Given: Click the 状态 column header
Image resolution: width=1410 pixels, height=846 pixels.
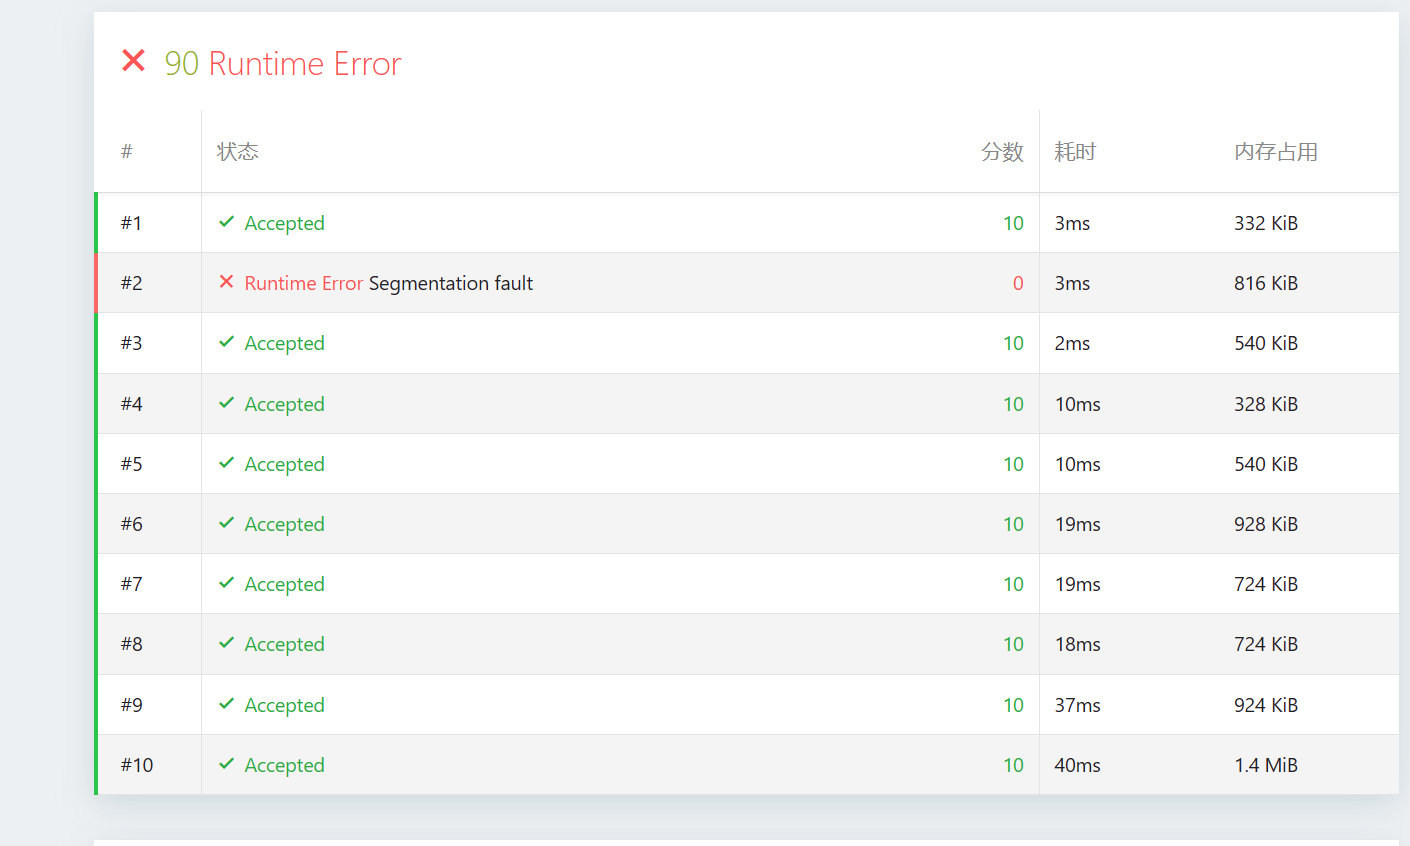Looking at the screenshot, I should pyautogui.click(x=238, y=152).
